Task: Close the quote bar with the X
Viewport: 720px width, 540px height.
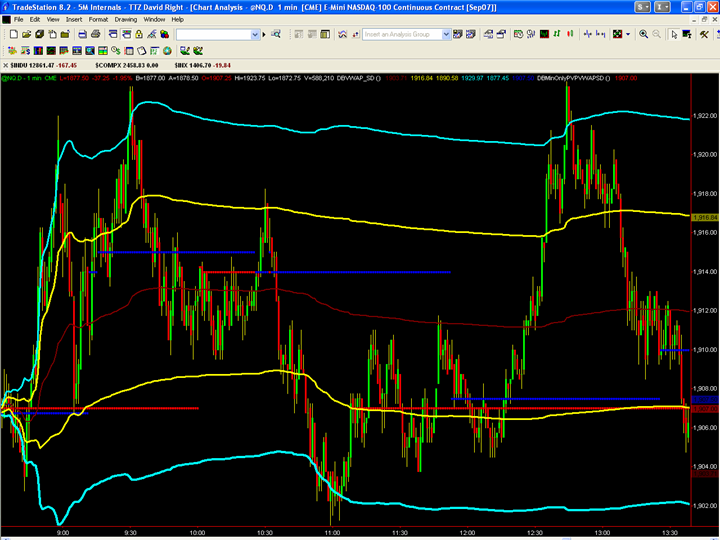Action: (6, 66)
